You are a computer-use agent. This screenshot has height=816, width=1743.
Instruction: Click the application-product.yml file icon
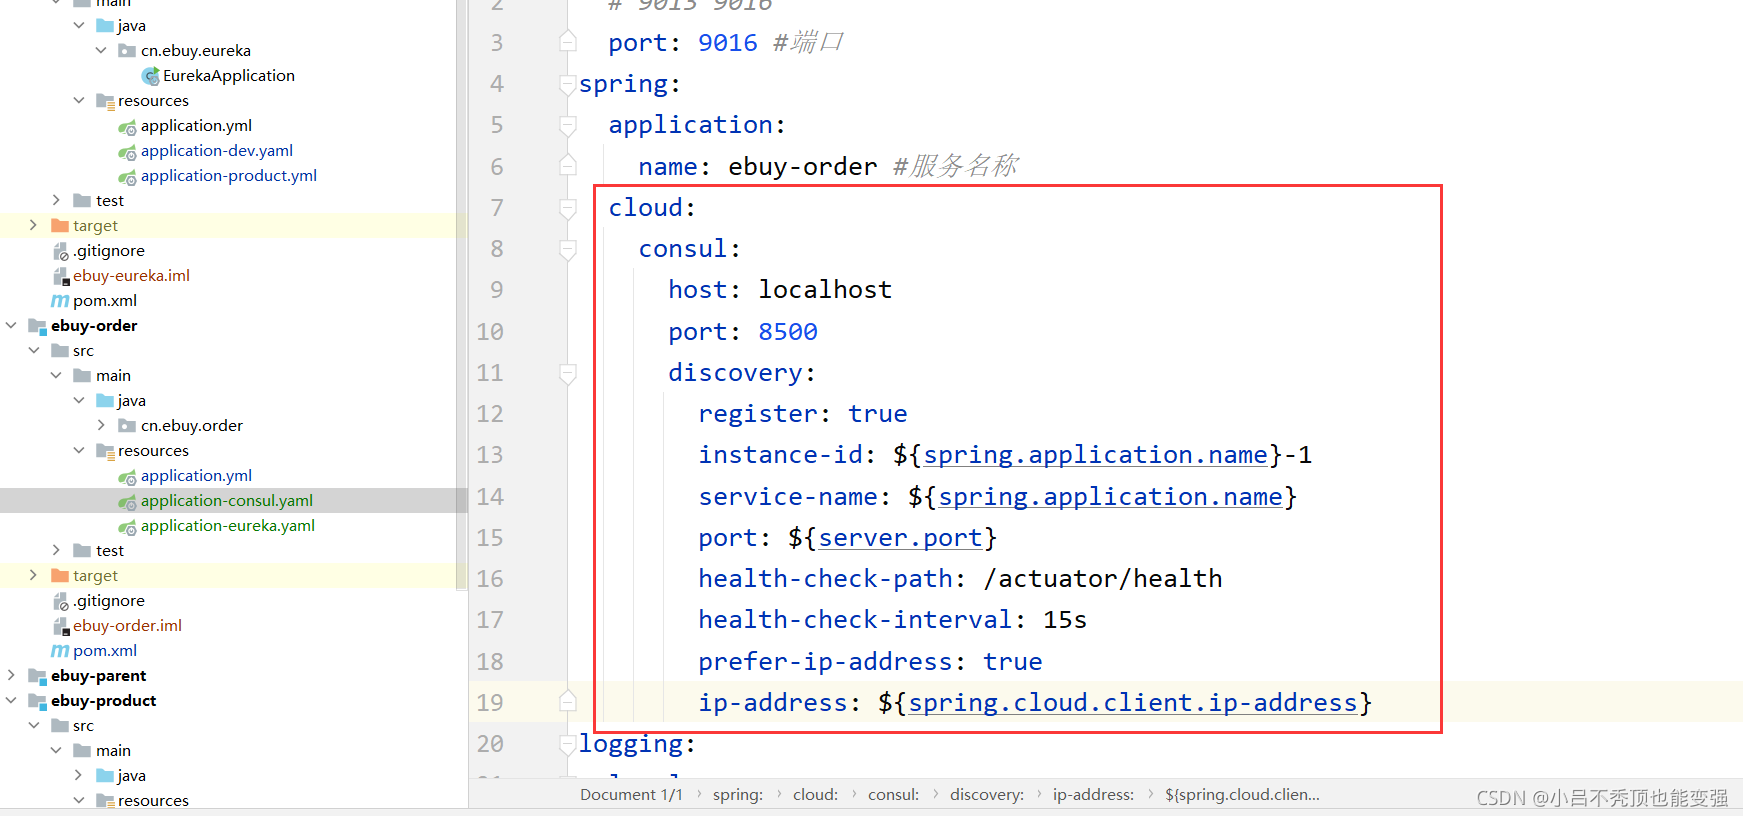pos(127,177)
